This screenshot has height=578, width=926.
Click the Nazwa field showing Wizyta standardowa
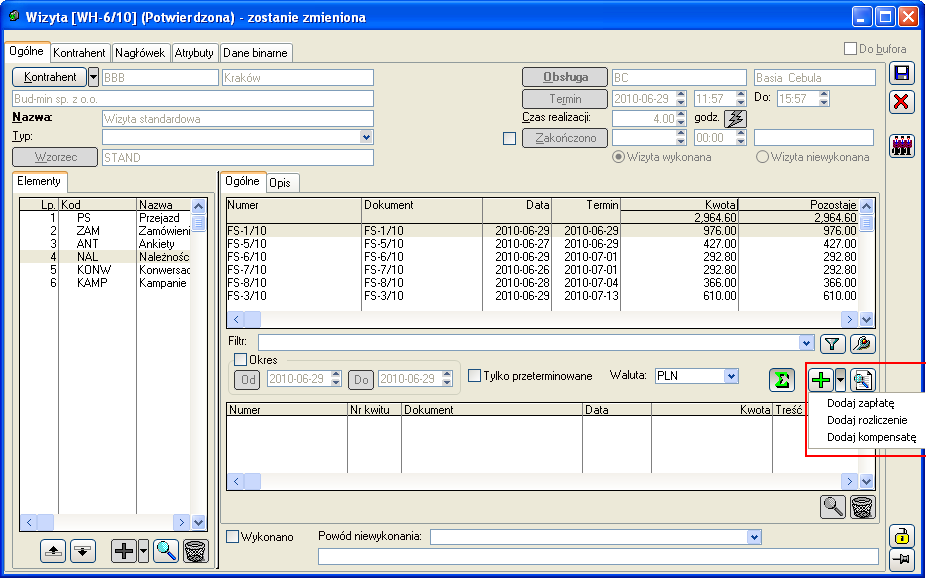238,119
